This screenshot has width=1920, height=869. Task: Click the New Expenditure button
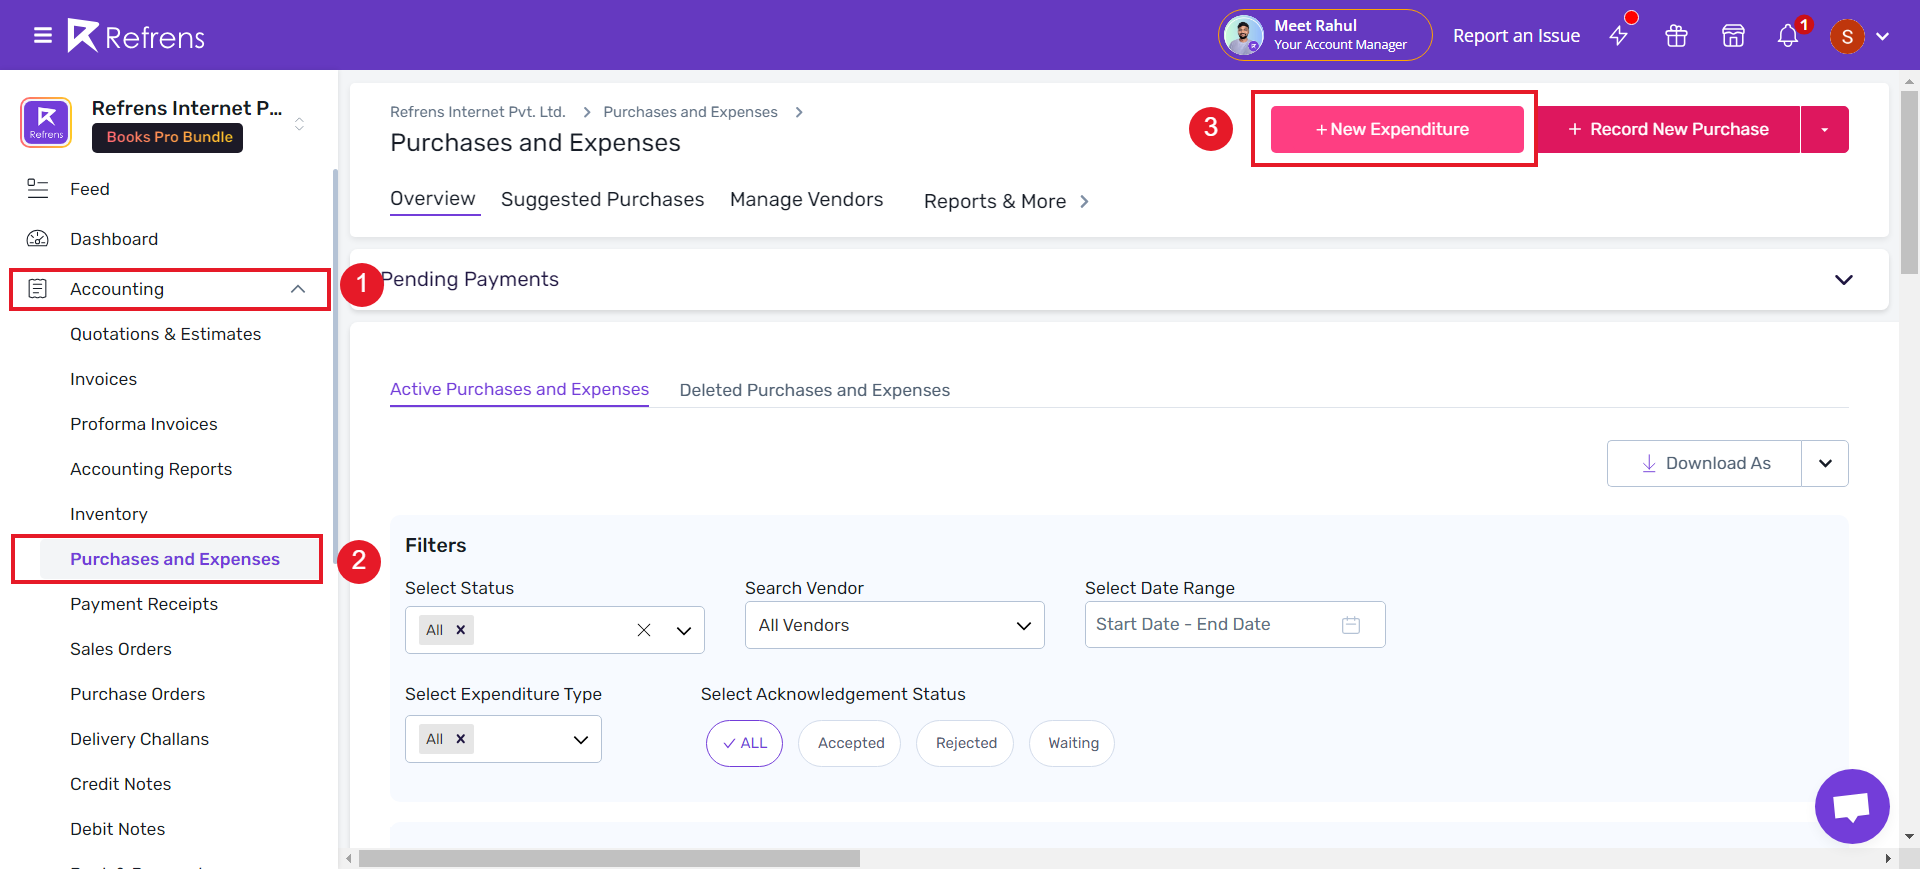coord(1397,130)
